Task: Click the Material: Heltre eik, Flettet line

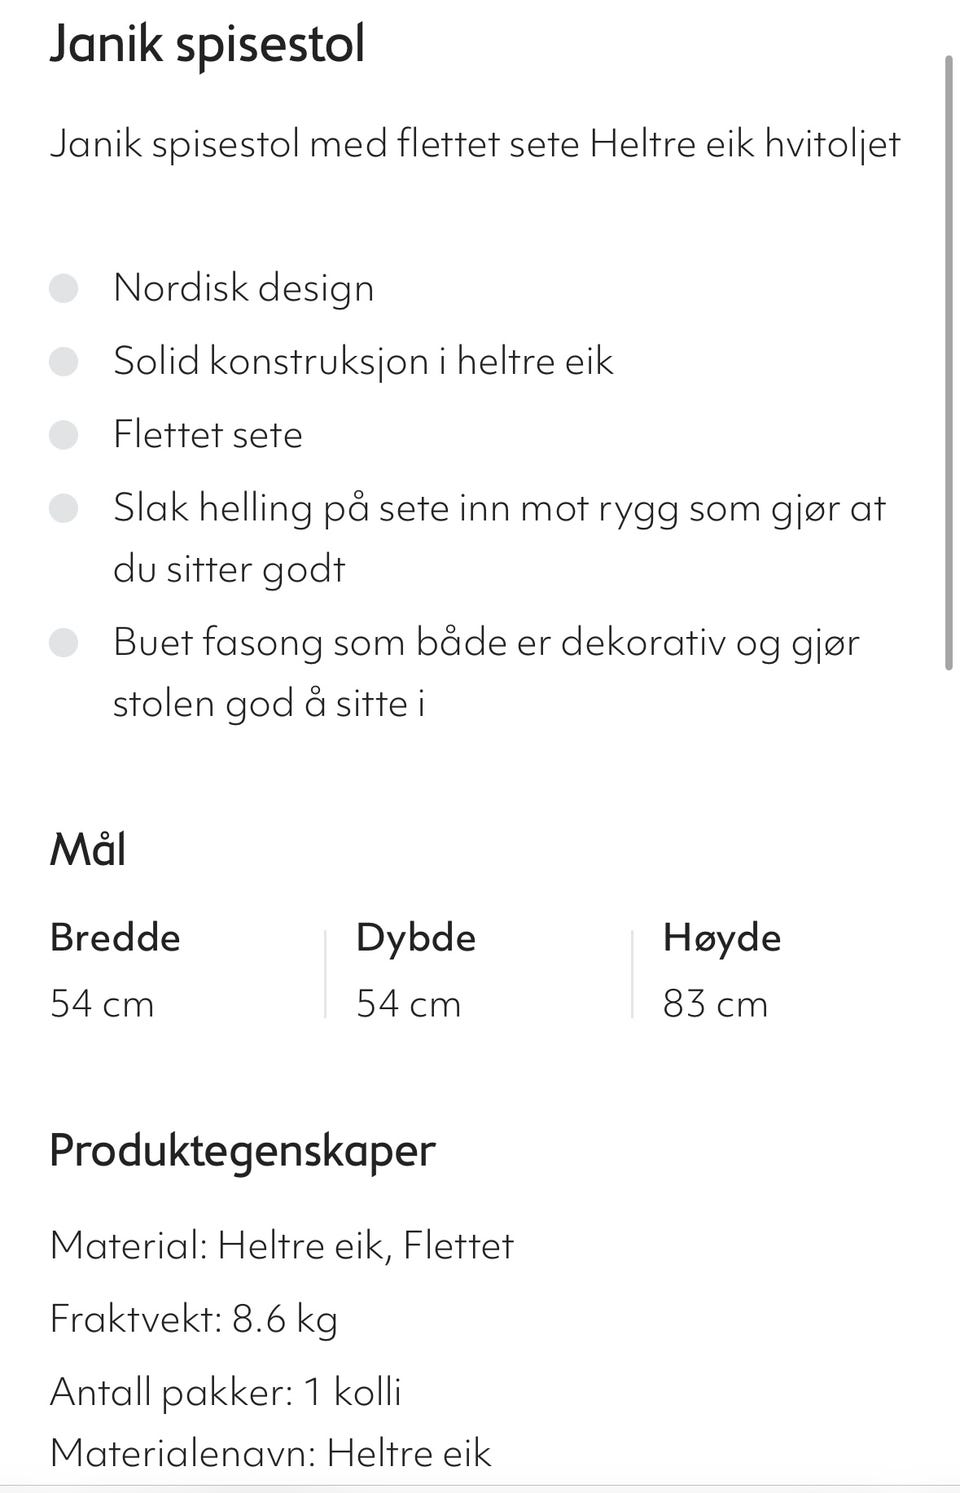Action: [281, 1246]
